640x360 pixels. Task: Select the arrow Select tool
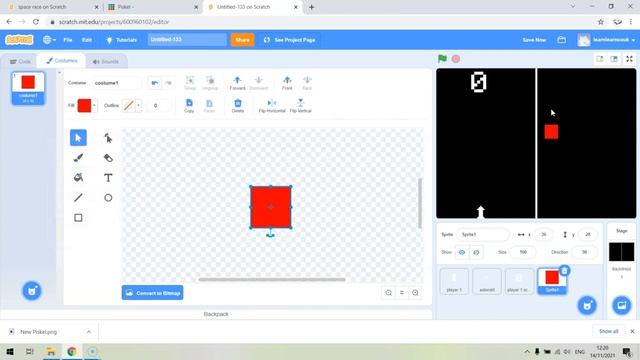pos(78,138)
